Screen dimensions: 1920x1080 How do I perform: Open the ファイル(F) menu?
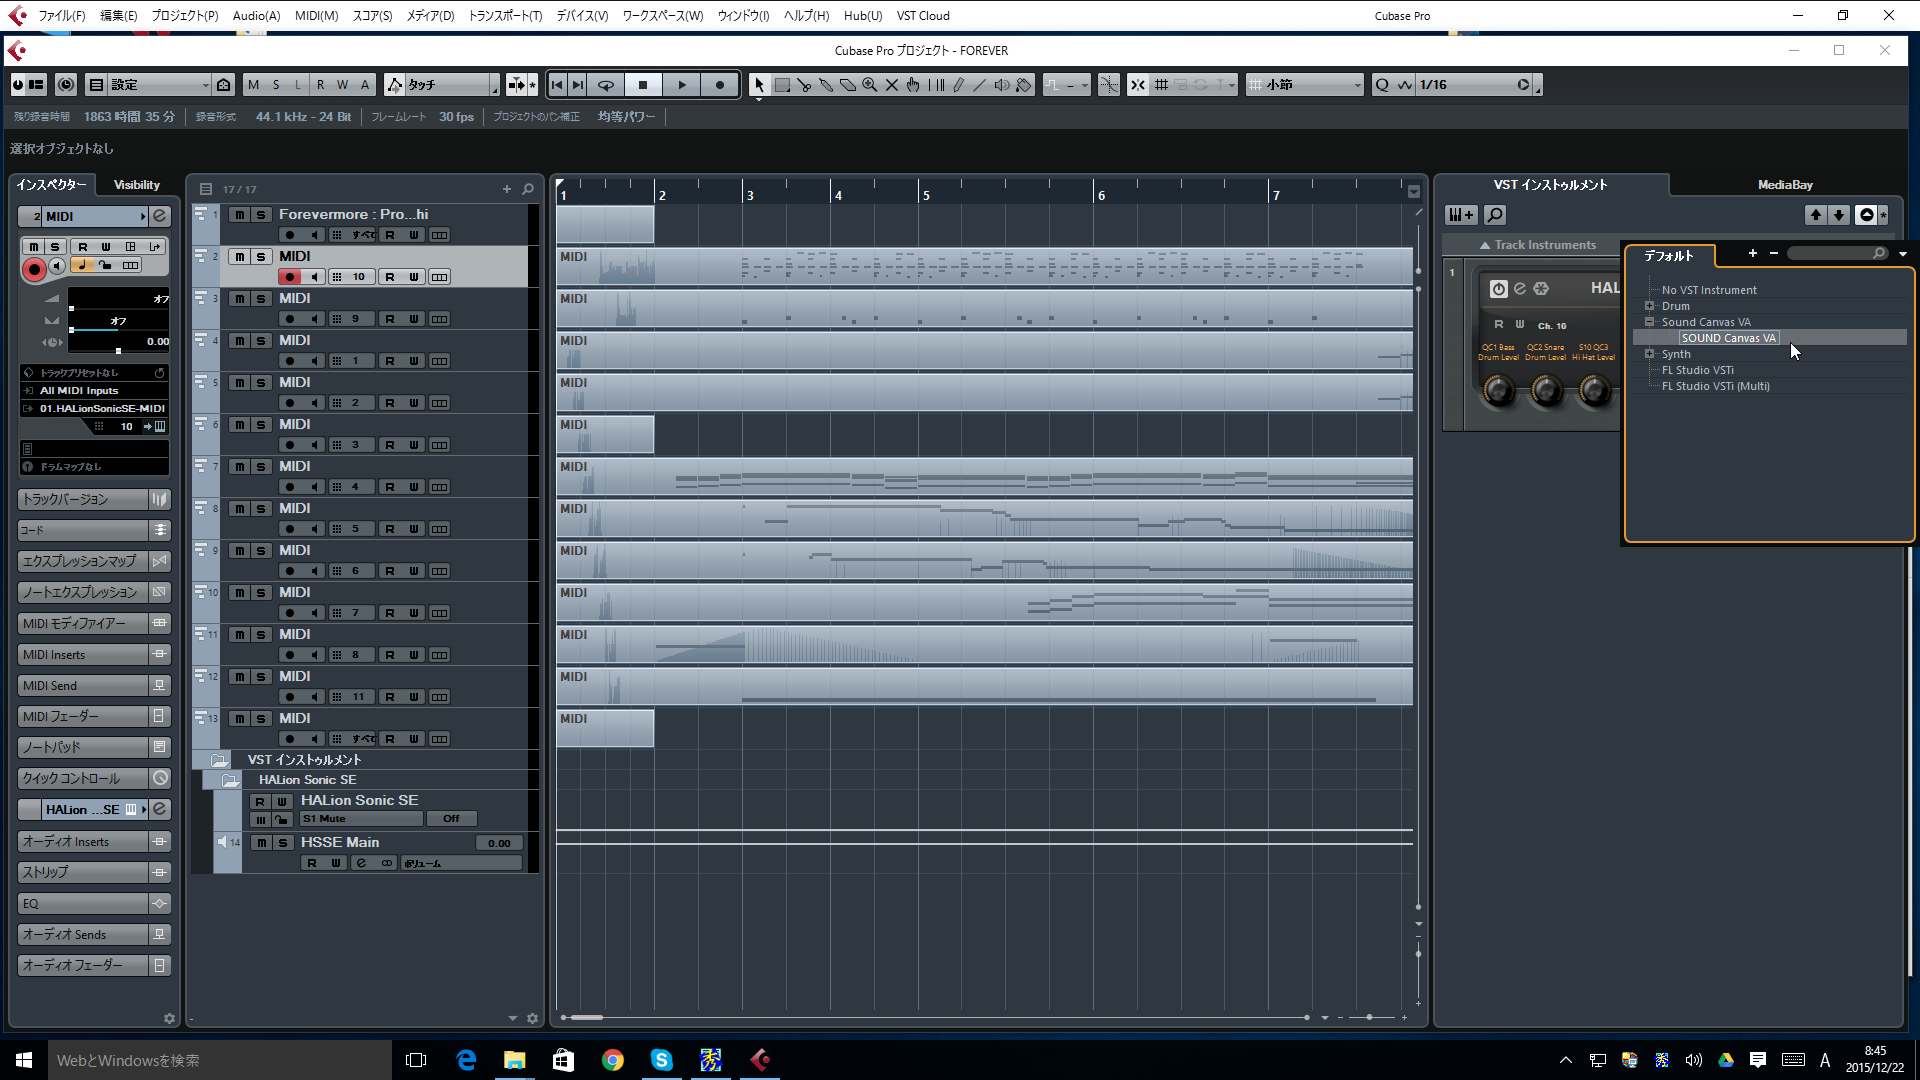coord(62,16)
